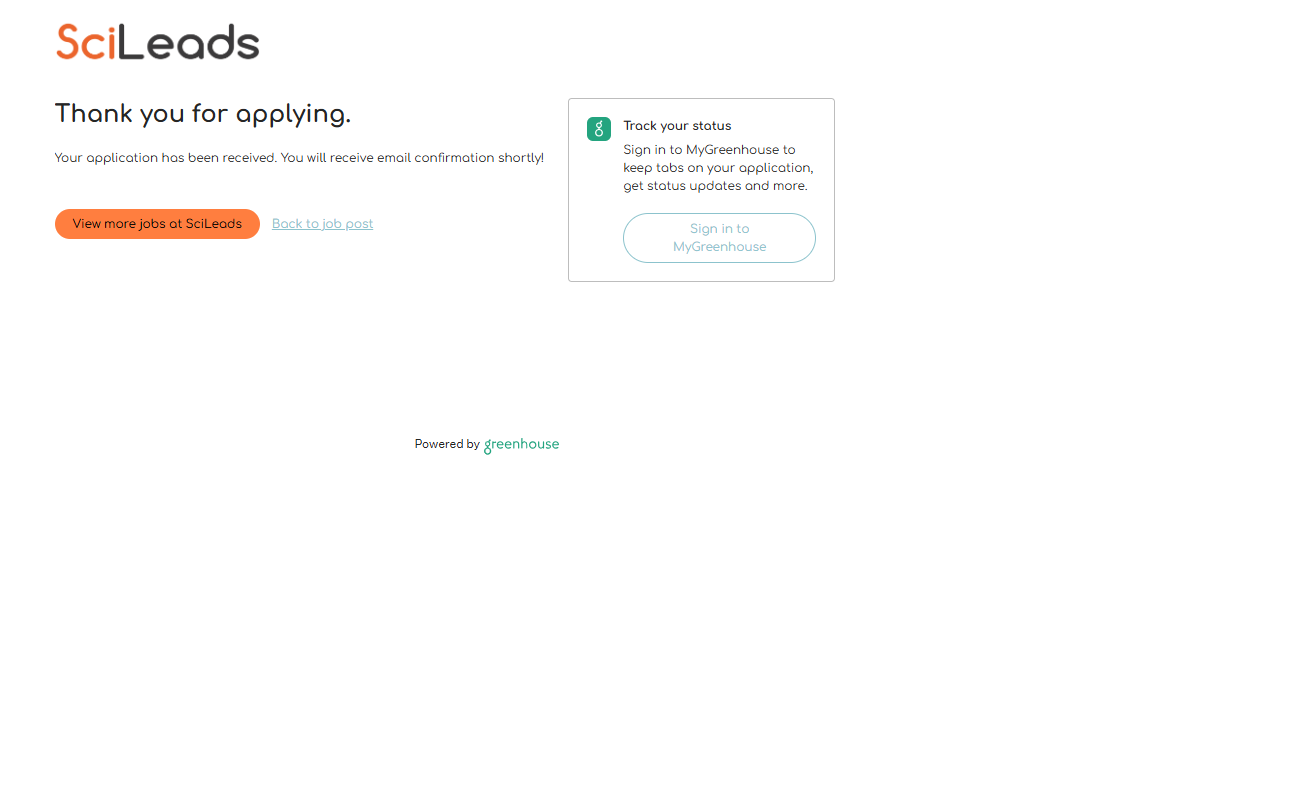Click the stylized "g" in the footer greenhouse logo
The image size is (1297, 785).
point(489,446)
